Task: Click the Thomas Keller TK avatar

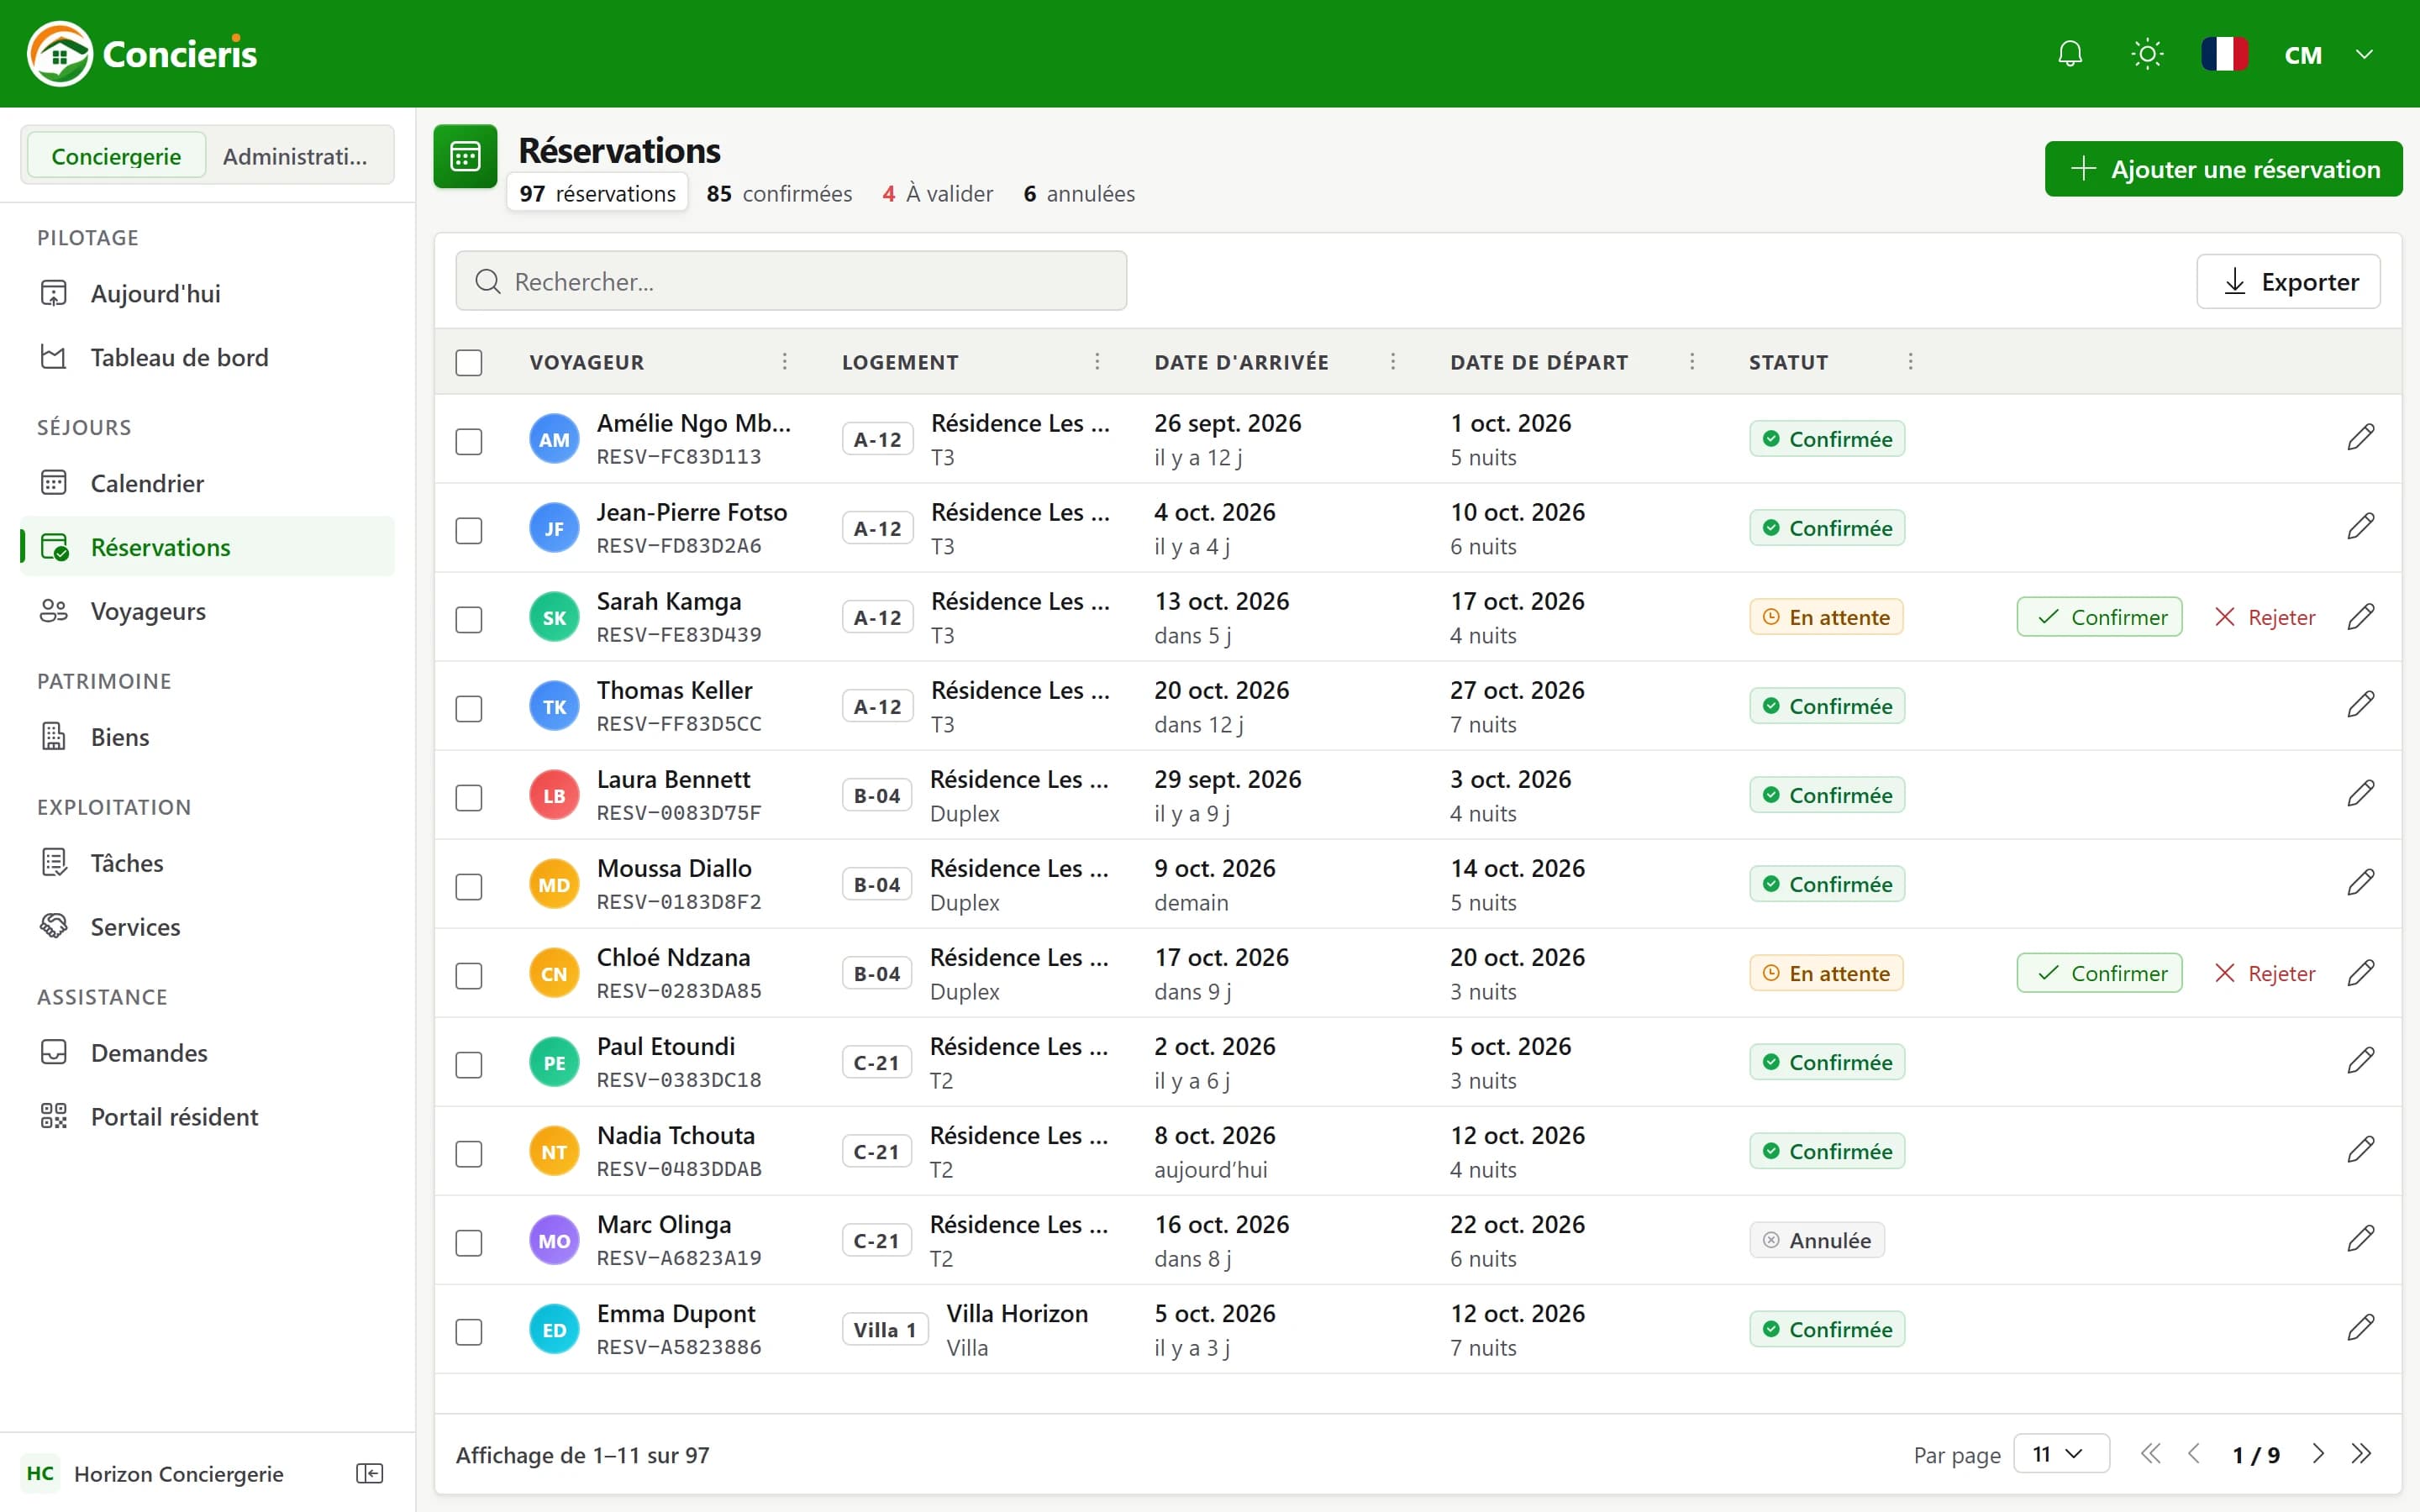Action: pos(554,706)
